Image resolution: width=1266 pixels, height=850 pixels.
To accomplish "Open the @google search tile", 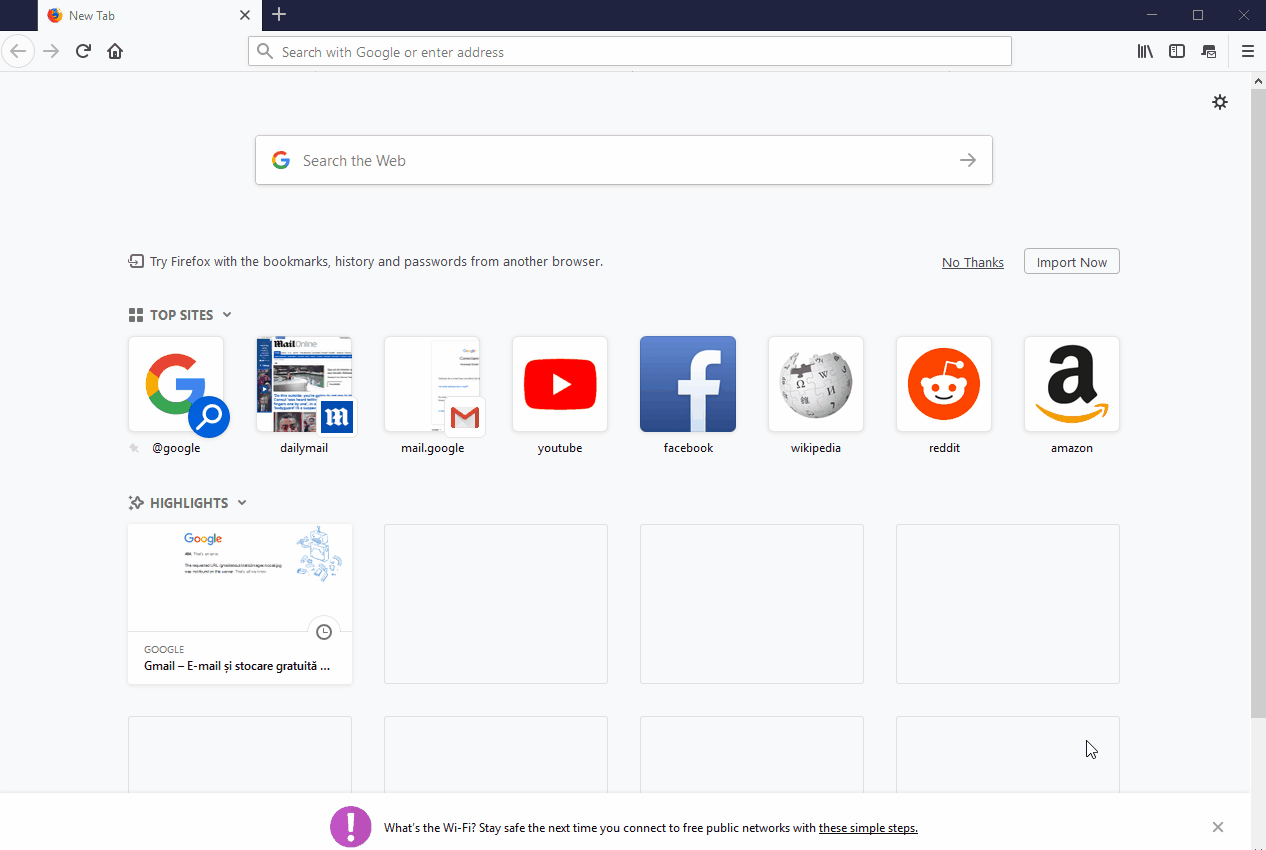I will (x=176, y=385).
